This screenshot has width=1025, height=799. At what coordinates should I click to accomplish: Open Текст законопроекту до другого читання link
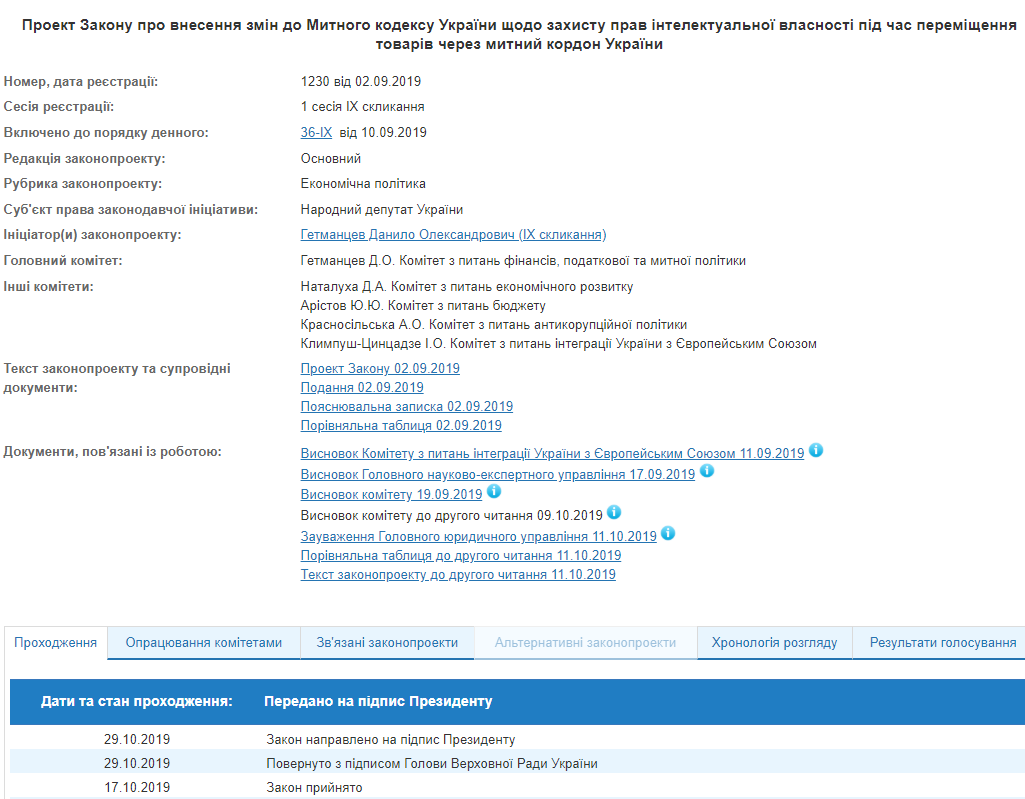point(458,575)
